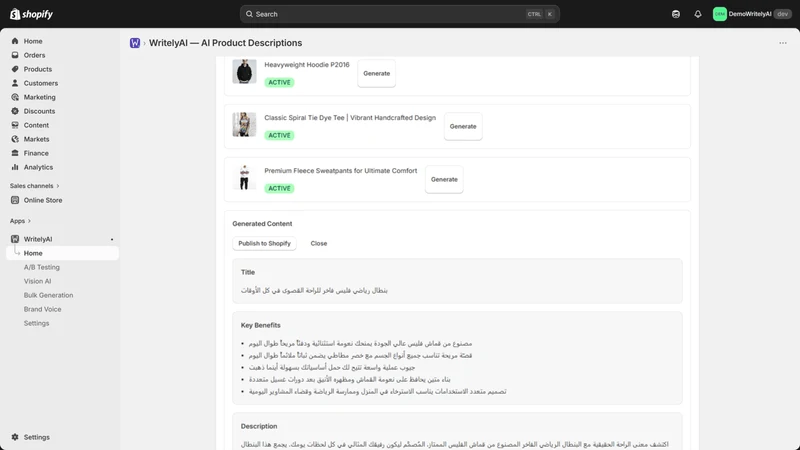Click the Finance sidebar label
The height and width of the screenshot is (450, 800).
point(36,153)
